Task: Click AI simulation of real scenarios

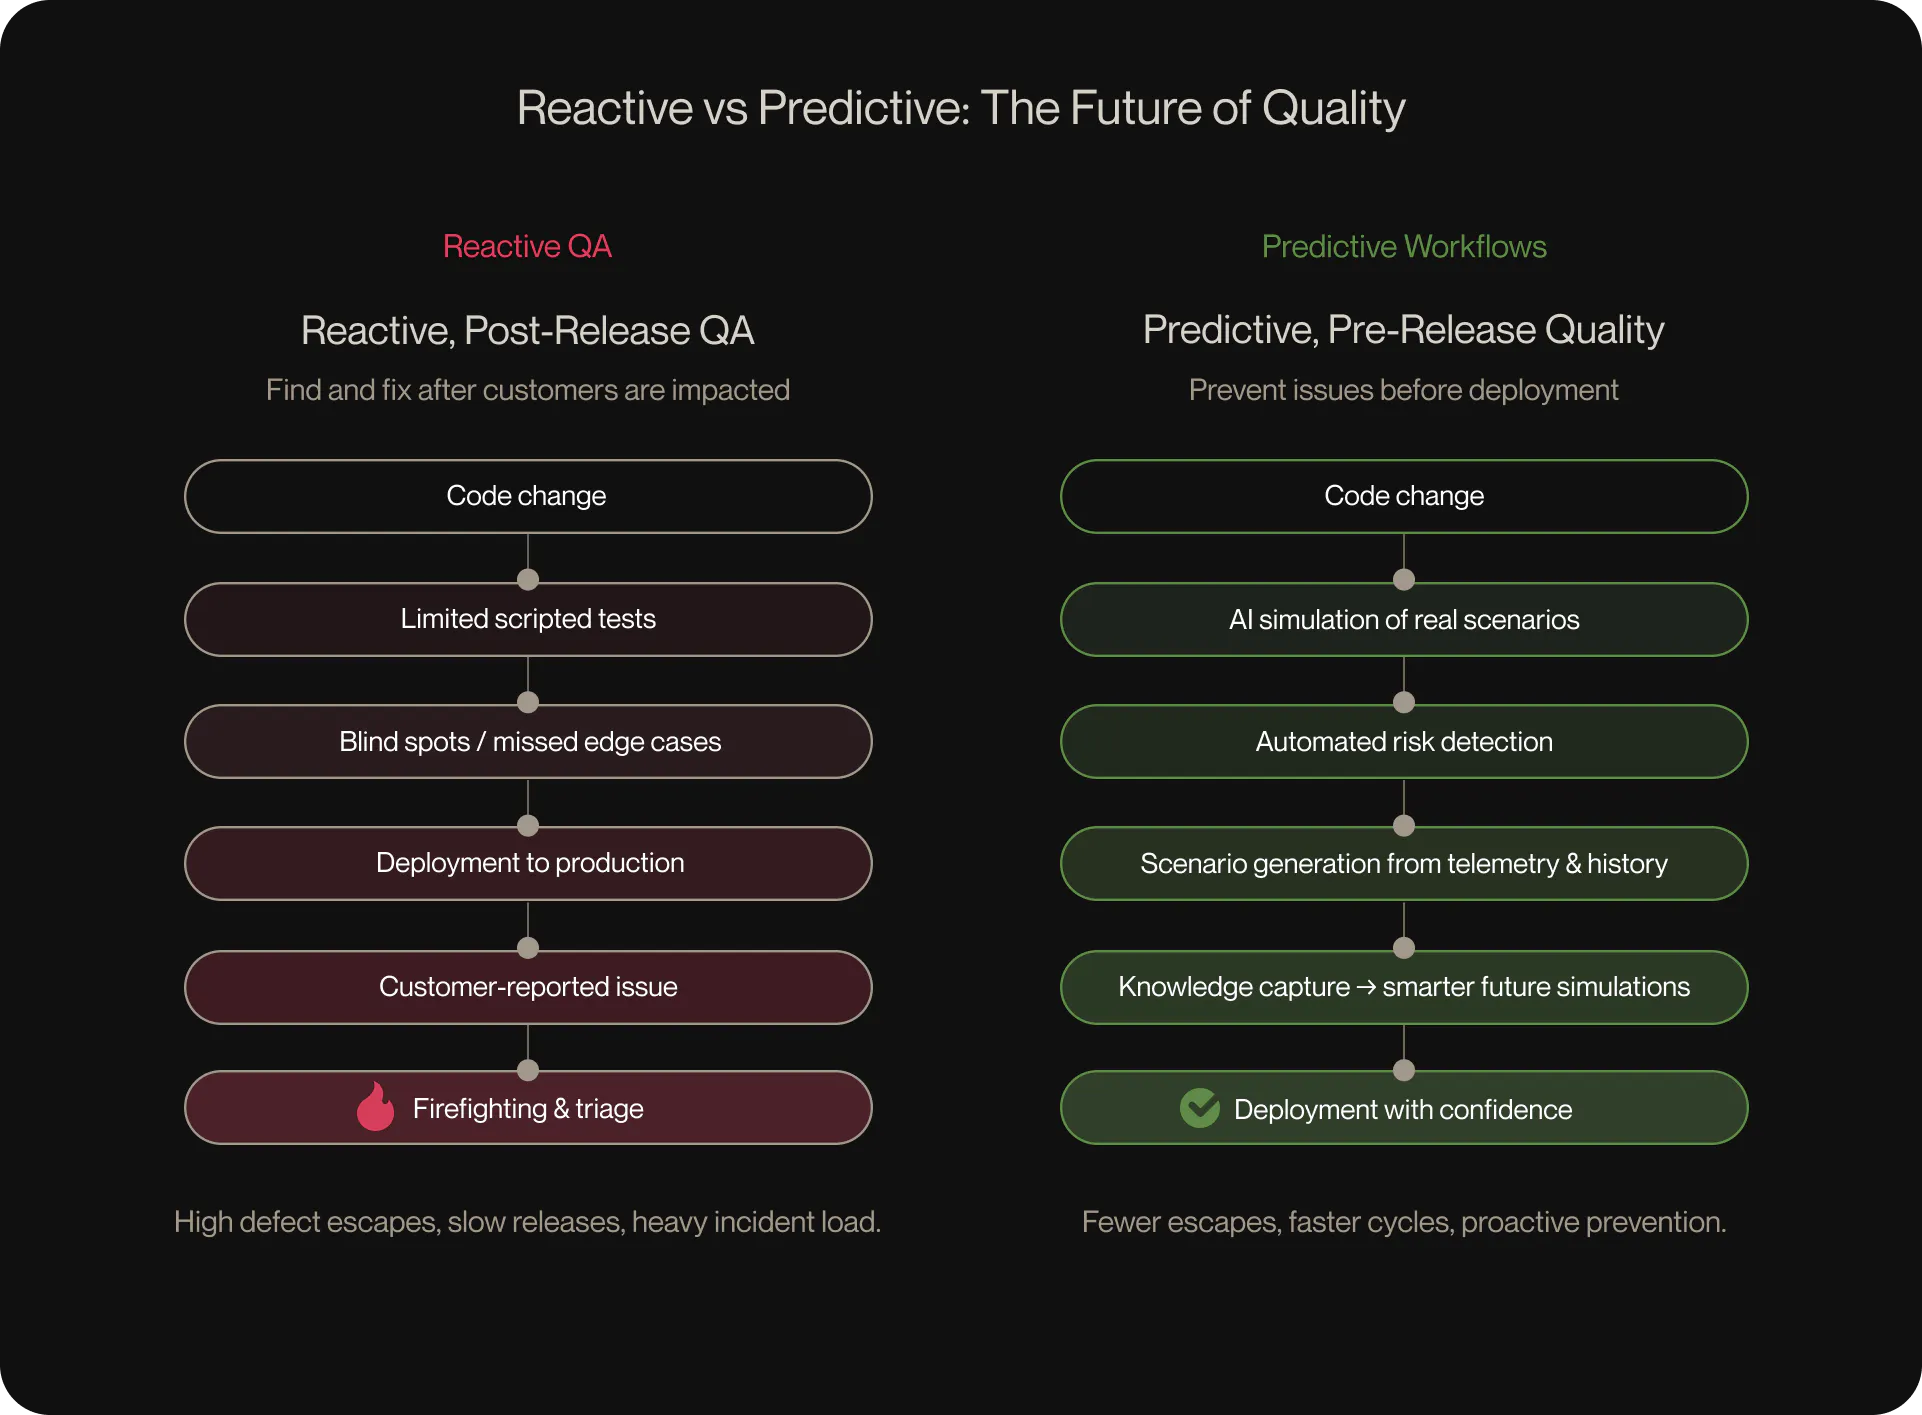Action: (1403, 620)
